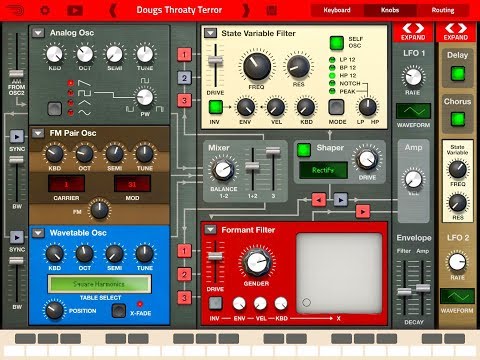Open the Square Harmonics table select display
Viewport: 480px width, 360px height.
coord(99,284)
